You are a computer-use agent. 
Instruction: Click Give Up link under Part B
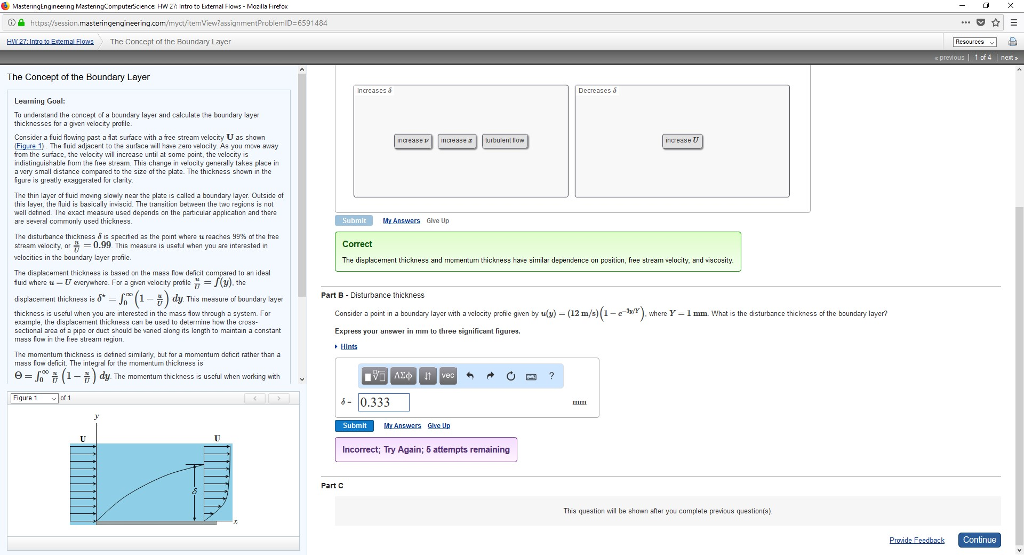point(438,425)
